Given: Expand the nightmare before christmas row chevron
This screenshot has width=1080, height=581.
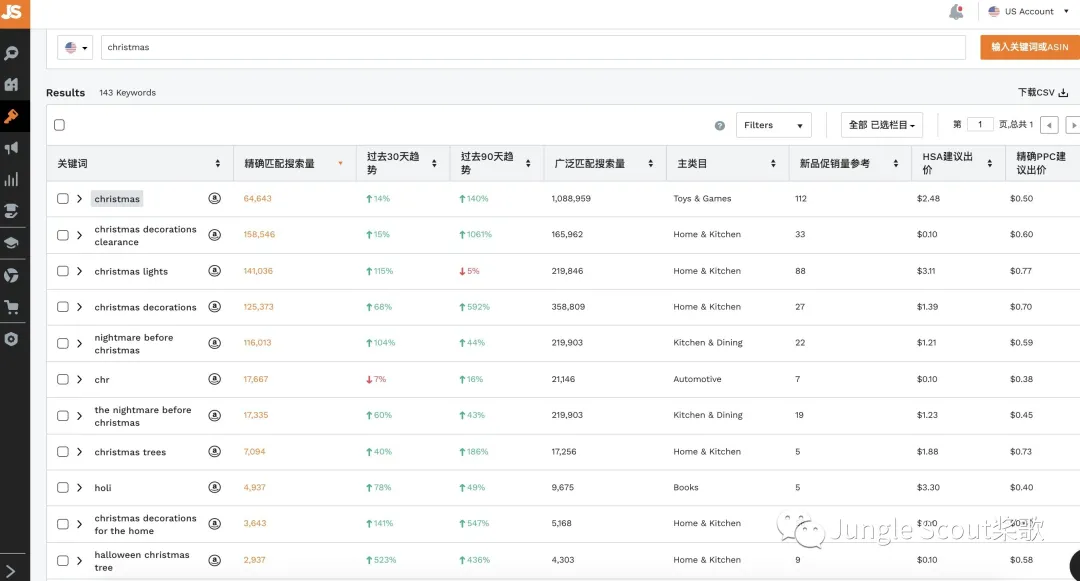Looking at the screenshot, I should (x=79, y=344).
